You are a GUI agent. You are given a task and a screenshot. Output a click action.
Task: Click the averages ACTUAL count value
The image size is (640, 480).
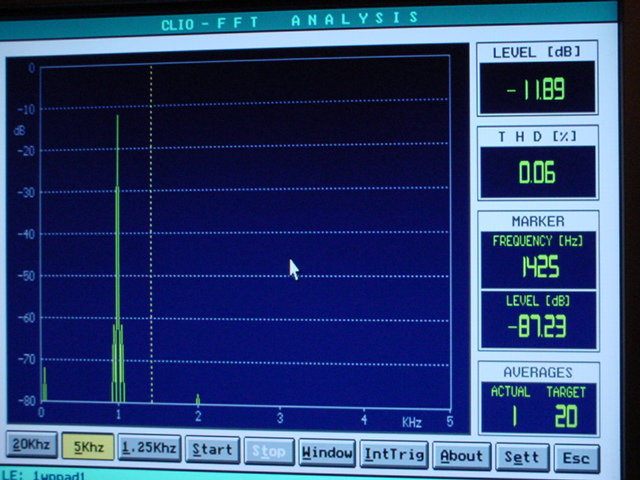point(513,416)
